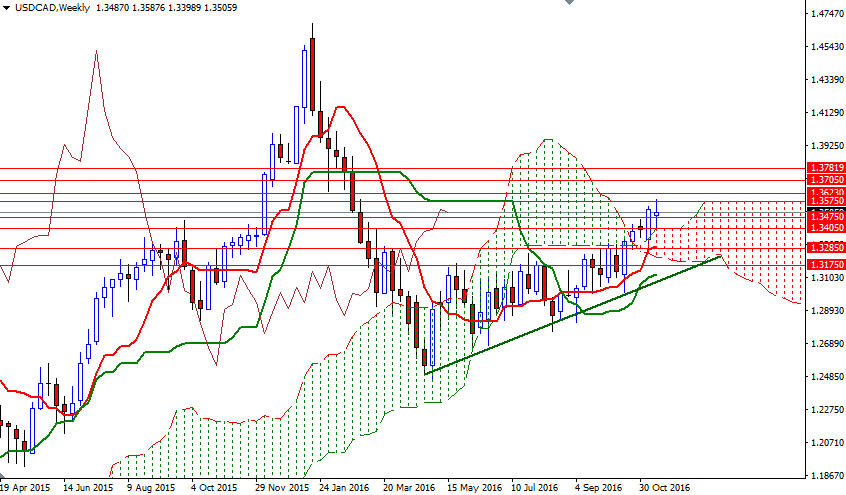Click the 14 Jun 2015 date label

coord(88,487)
